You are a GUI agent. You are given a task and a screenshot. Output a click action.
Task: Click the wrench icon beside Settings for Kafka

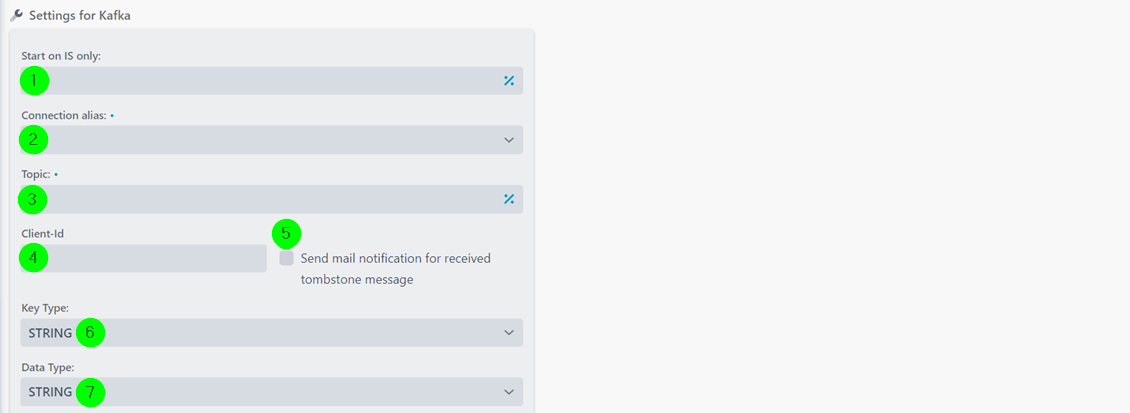click(16, 15)
